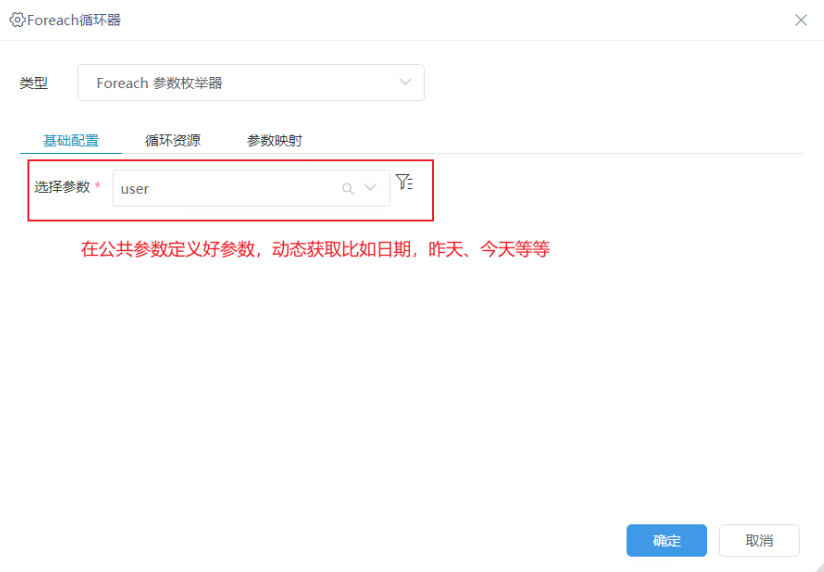Click the gear icon beside Foreach循环器 title

tap(17, 20)
